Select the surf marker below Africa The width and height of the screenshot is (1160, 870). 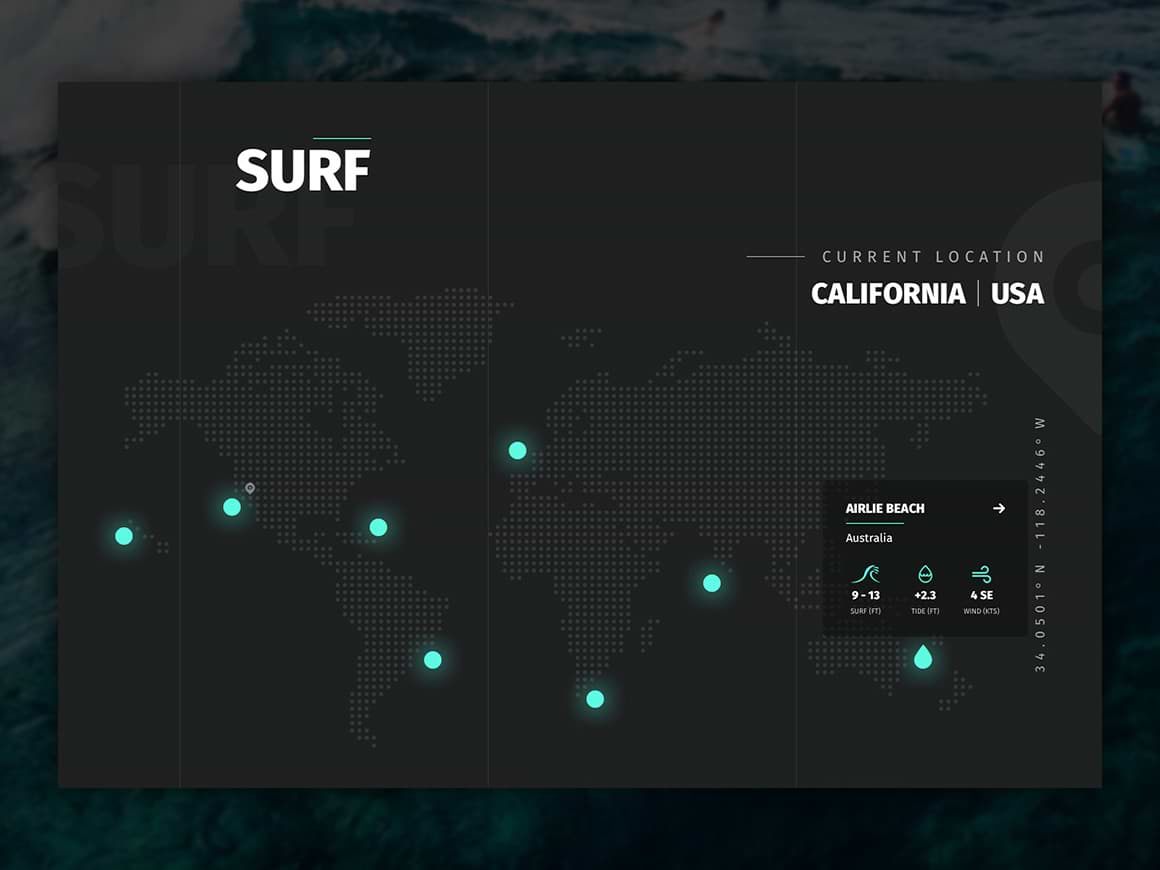(594, 700)
